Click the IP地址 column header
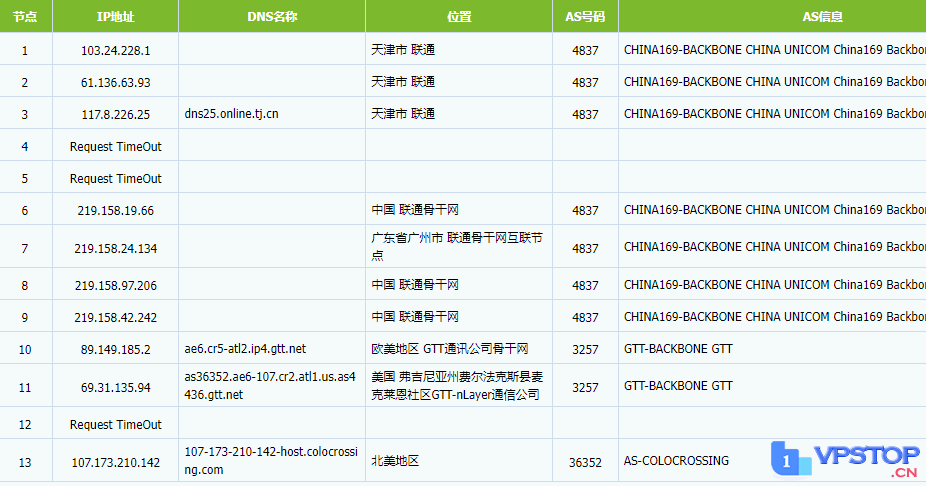This screenshot has width=926, height=486. (115, 17)
